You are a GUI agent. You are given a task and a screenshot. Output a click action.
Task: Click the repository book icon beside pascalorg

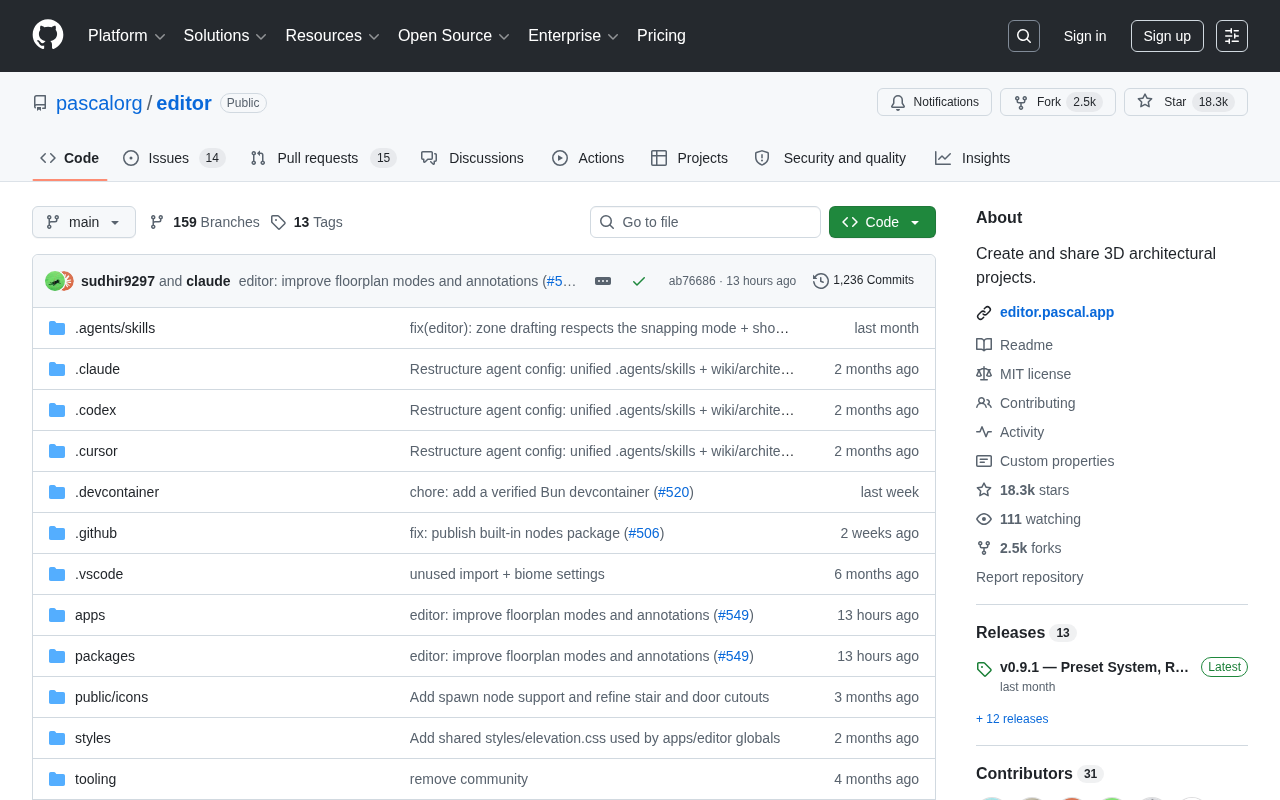[x=40, y=103]
